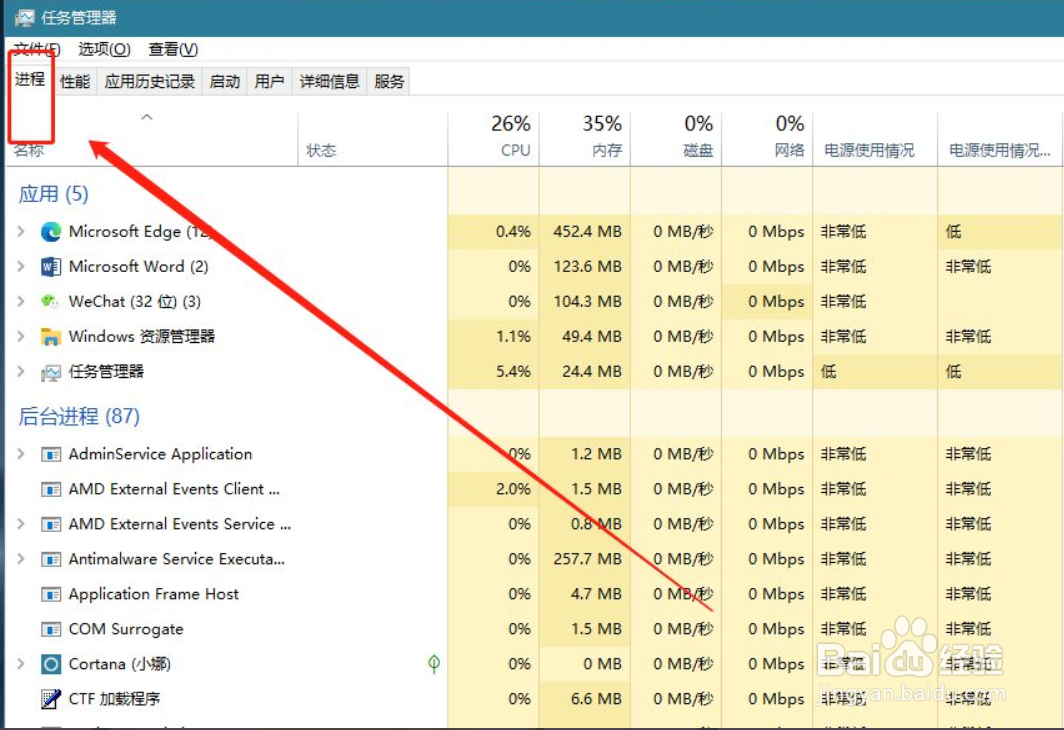Select the 后台进程 (87) group heading

[x=79, y=416]
